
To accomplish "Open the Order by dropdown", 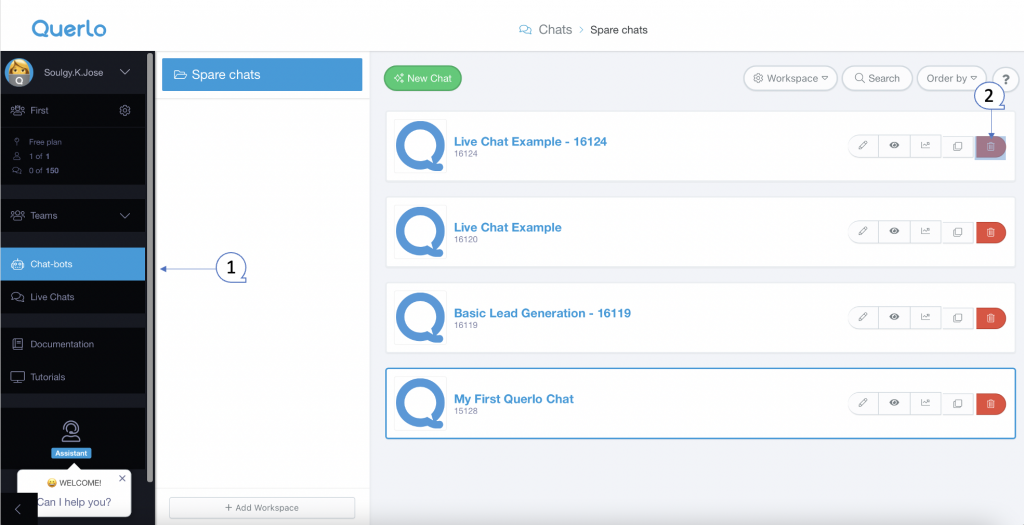I will pyautogui.click(x=952, y=78).
